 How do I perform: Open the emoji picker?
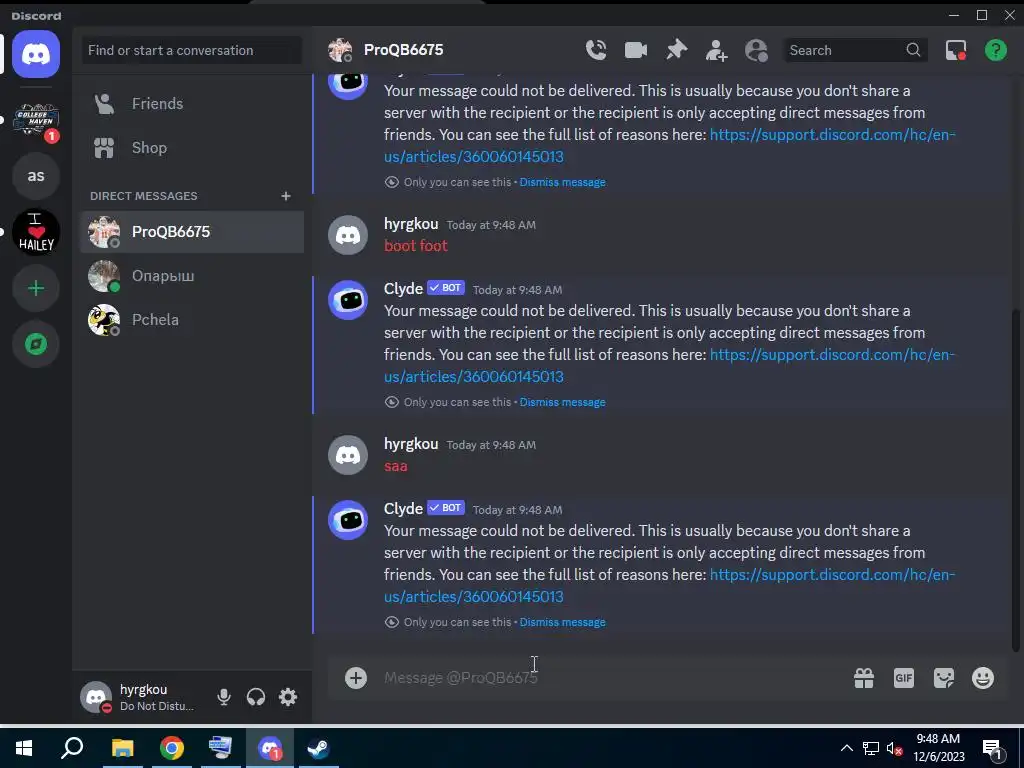tap(983, 678)
